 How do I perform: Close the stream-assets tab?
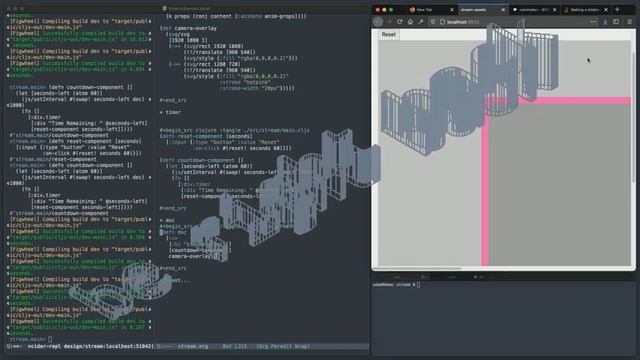pyautogui.click(x=503, y=9)
